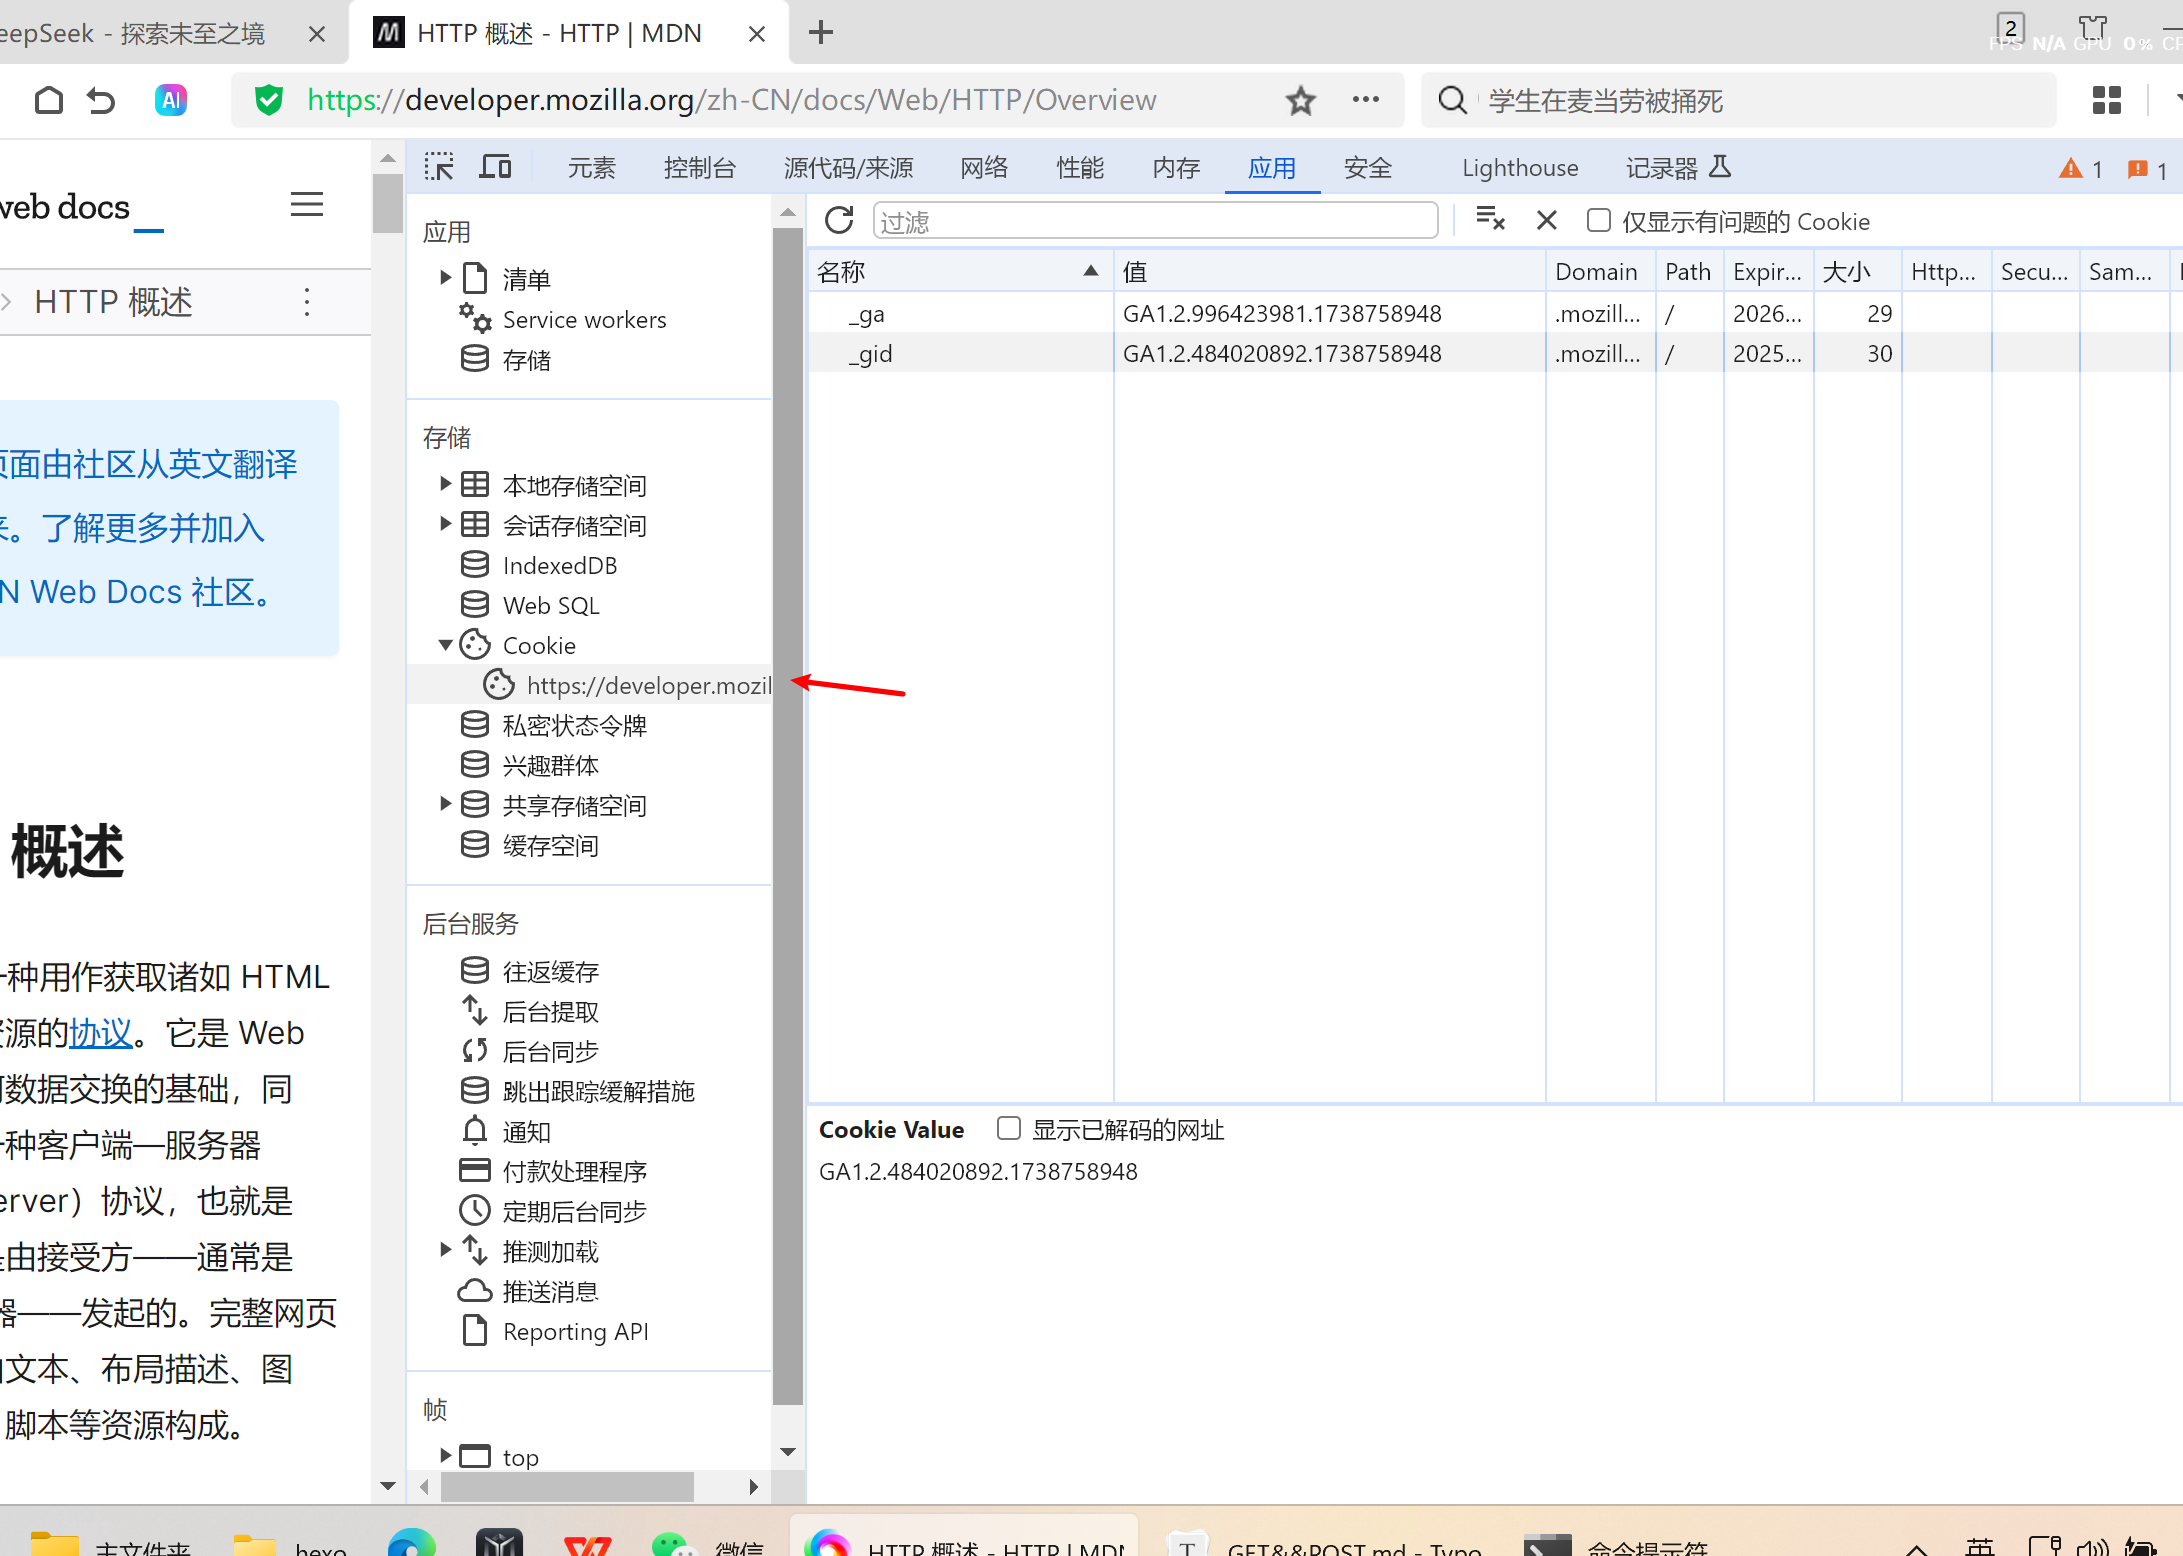Expand the 本地存储空间 tree node

pyautogui.click(x=446, y=485)
